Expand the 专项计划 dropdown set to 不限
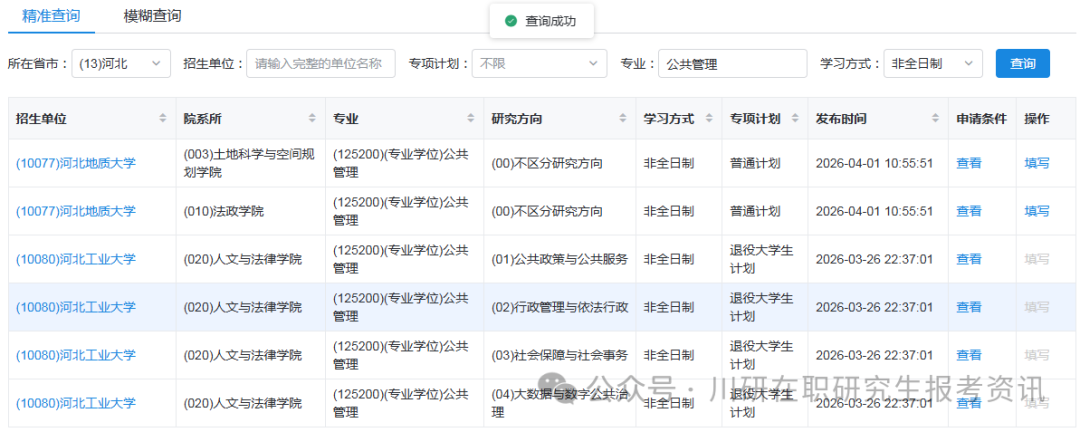The image size is (1080, 432). 539,63
